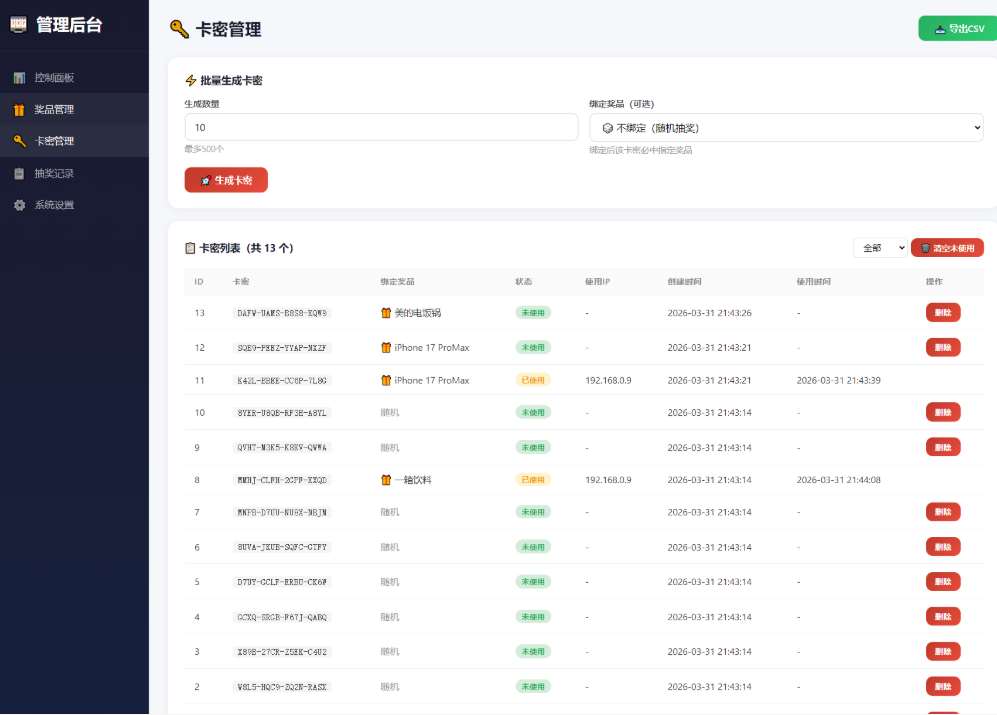
Task: Click the key icon beside 卡密管理
Action: [x=19, y=141]
